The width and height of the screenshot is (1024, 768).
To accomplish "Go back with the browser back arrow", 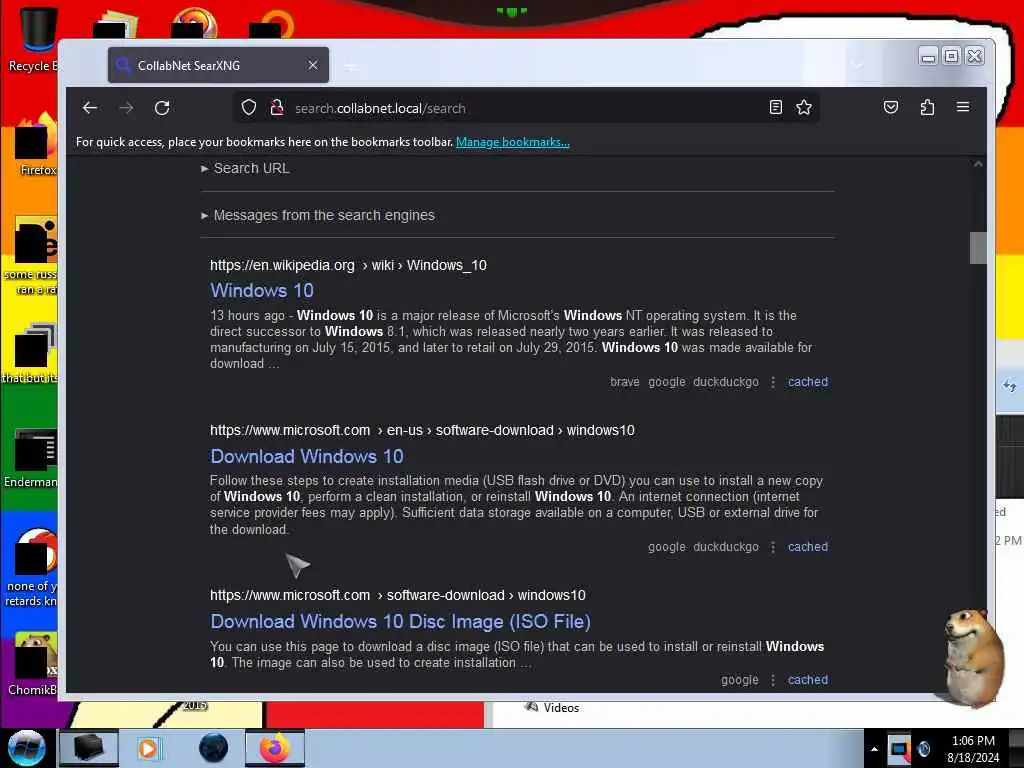I will [90, 108].
